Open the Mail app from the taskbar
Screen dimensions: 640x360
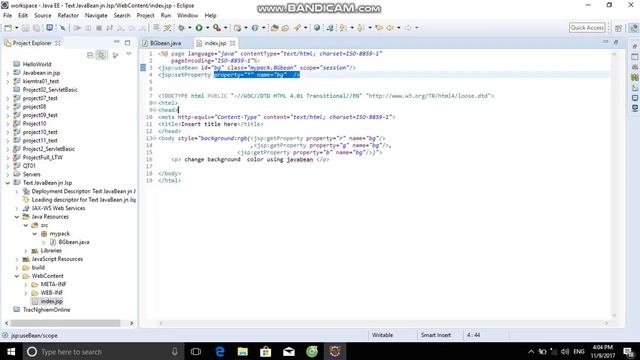pos(289,351)
